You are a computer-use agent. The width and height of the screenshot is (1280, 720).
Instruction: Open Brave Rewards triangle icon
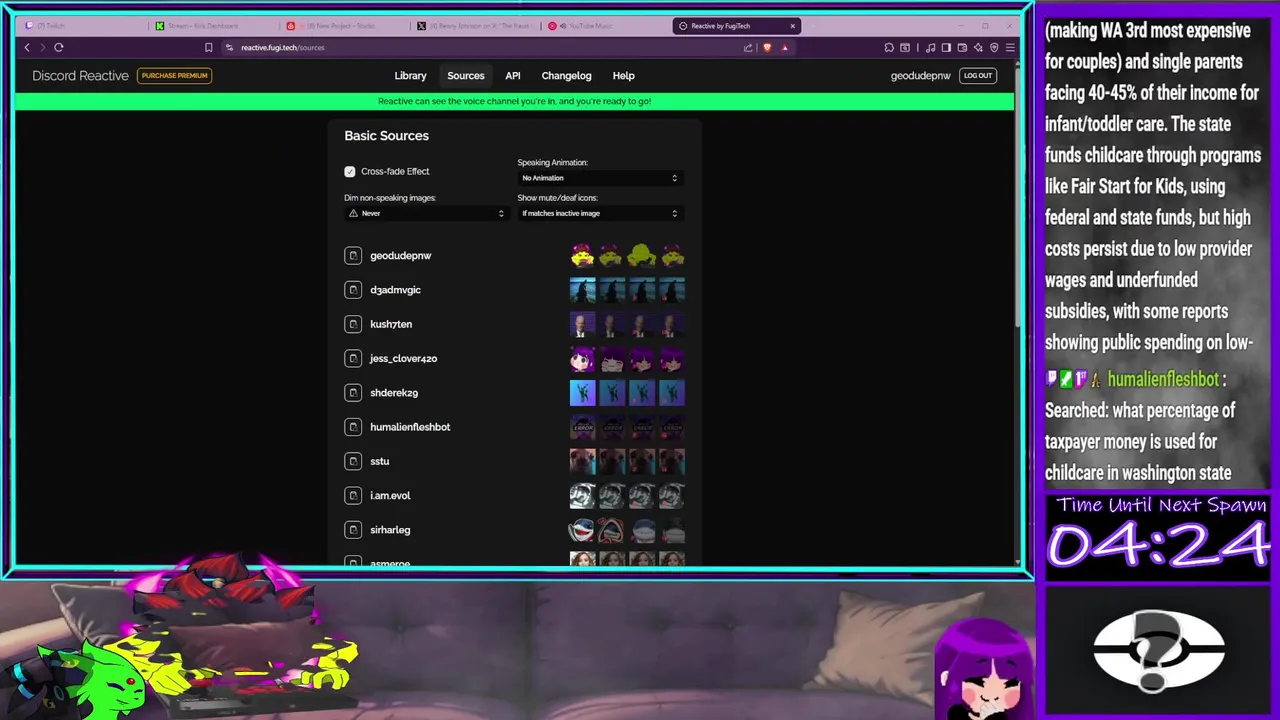tap(785, 47)
